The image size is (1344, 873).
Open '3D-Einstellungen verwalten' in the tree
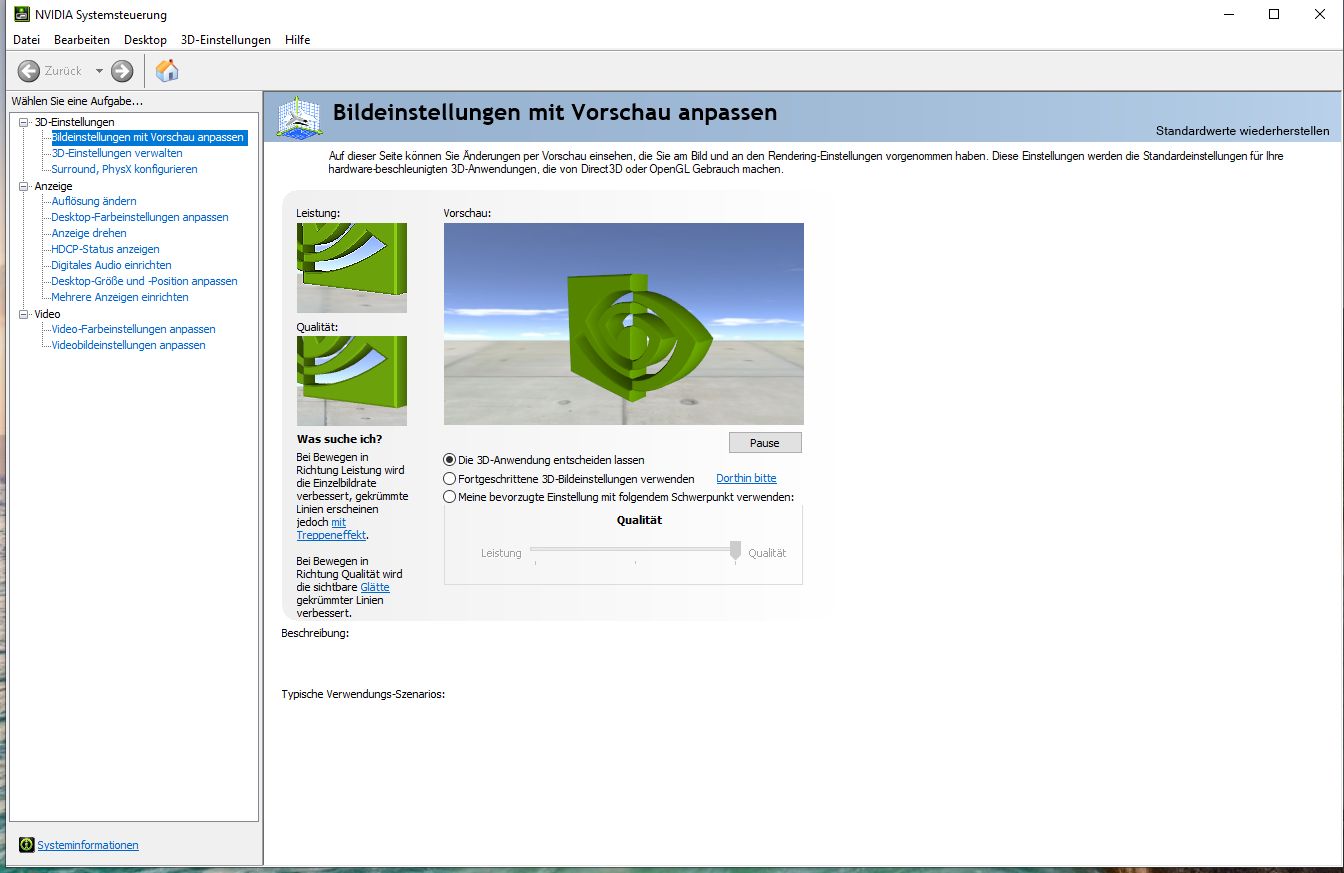[117, 153]
